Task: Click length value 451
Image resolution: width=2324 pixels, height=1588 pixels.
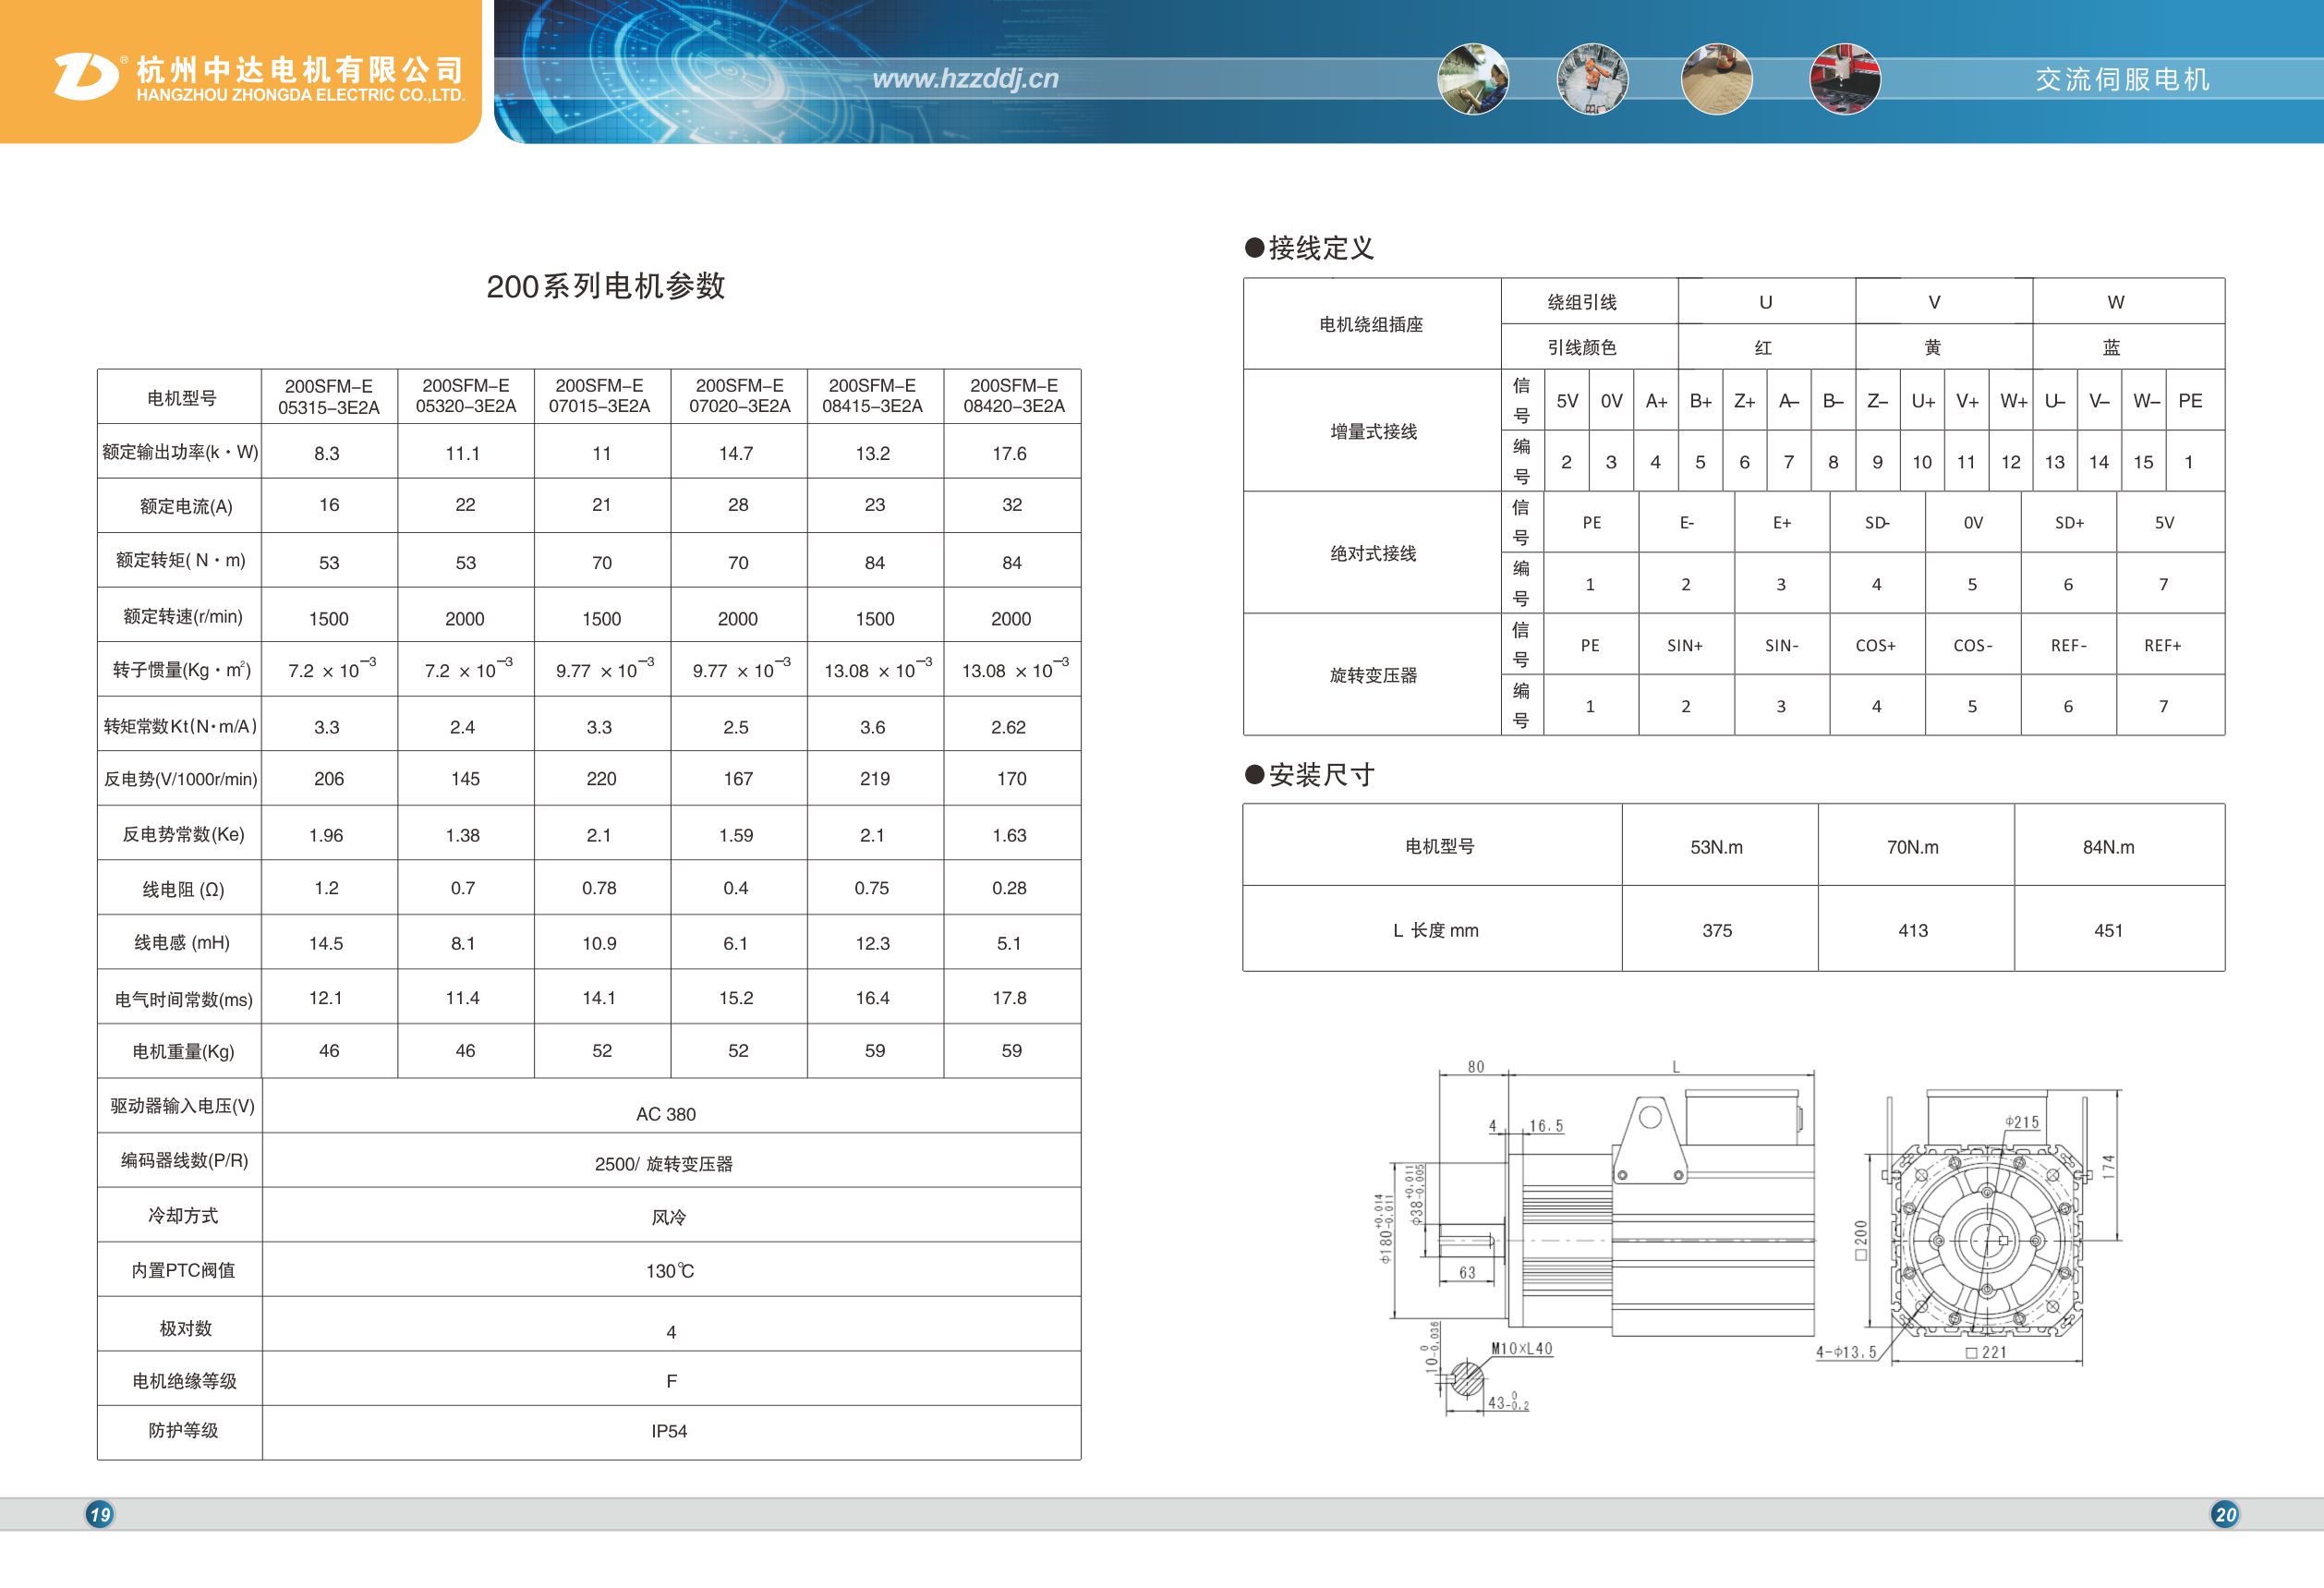Action: 2108,931
